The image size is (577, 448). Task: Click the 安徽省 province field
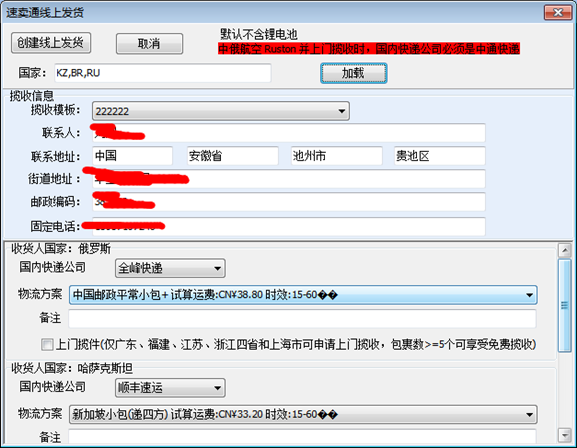tap(233, 156)
